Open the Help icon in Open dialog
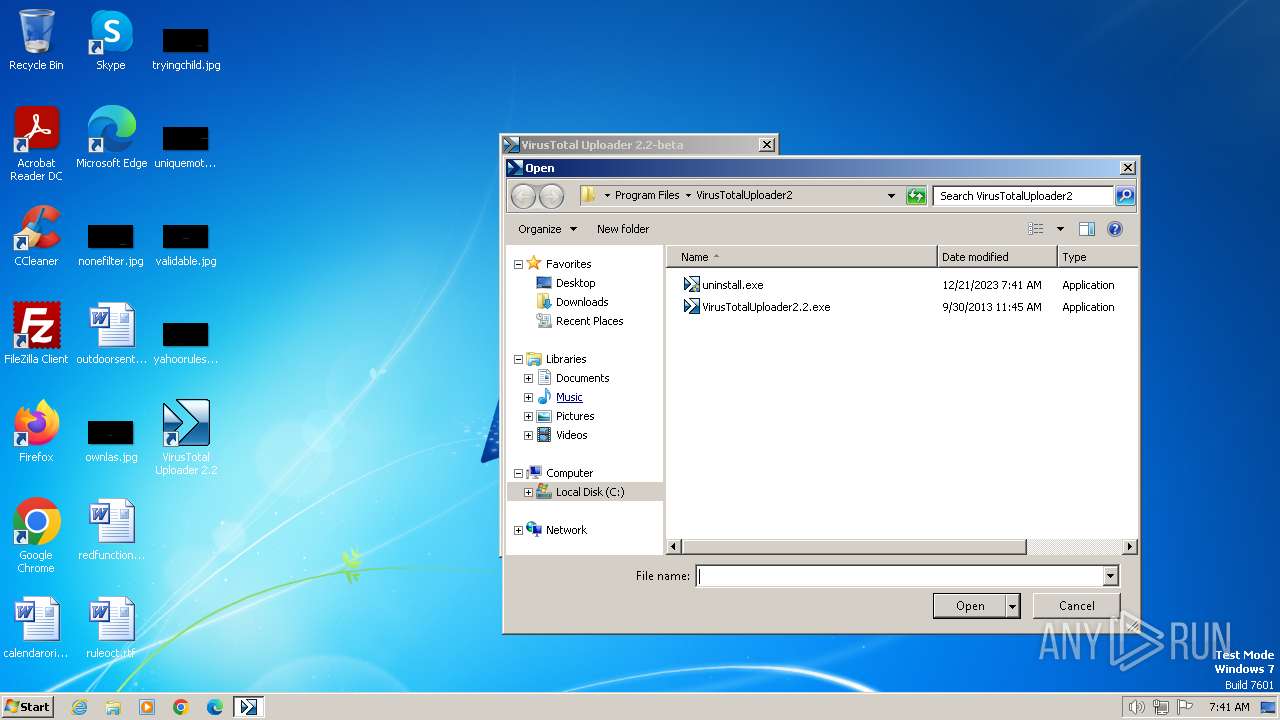This screenshot has height=720, width=1280. pyautogui.click(x=1115, y=229)
